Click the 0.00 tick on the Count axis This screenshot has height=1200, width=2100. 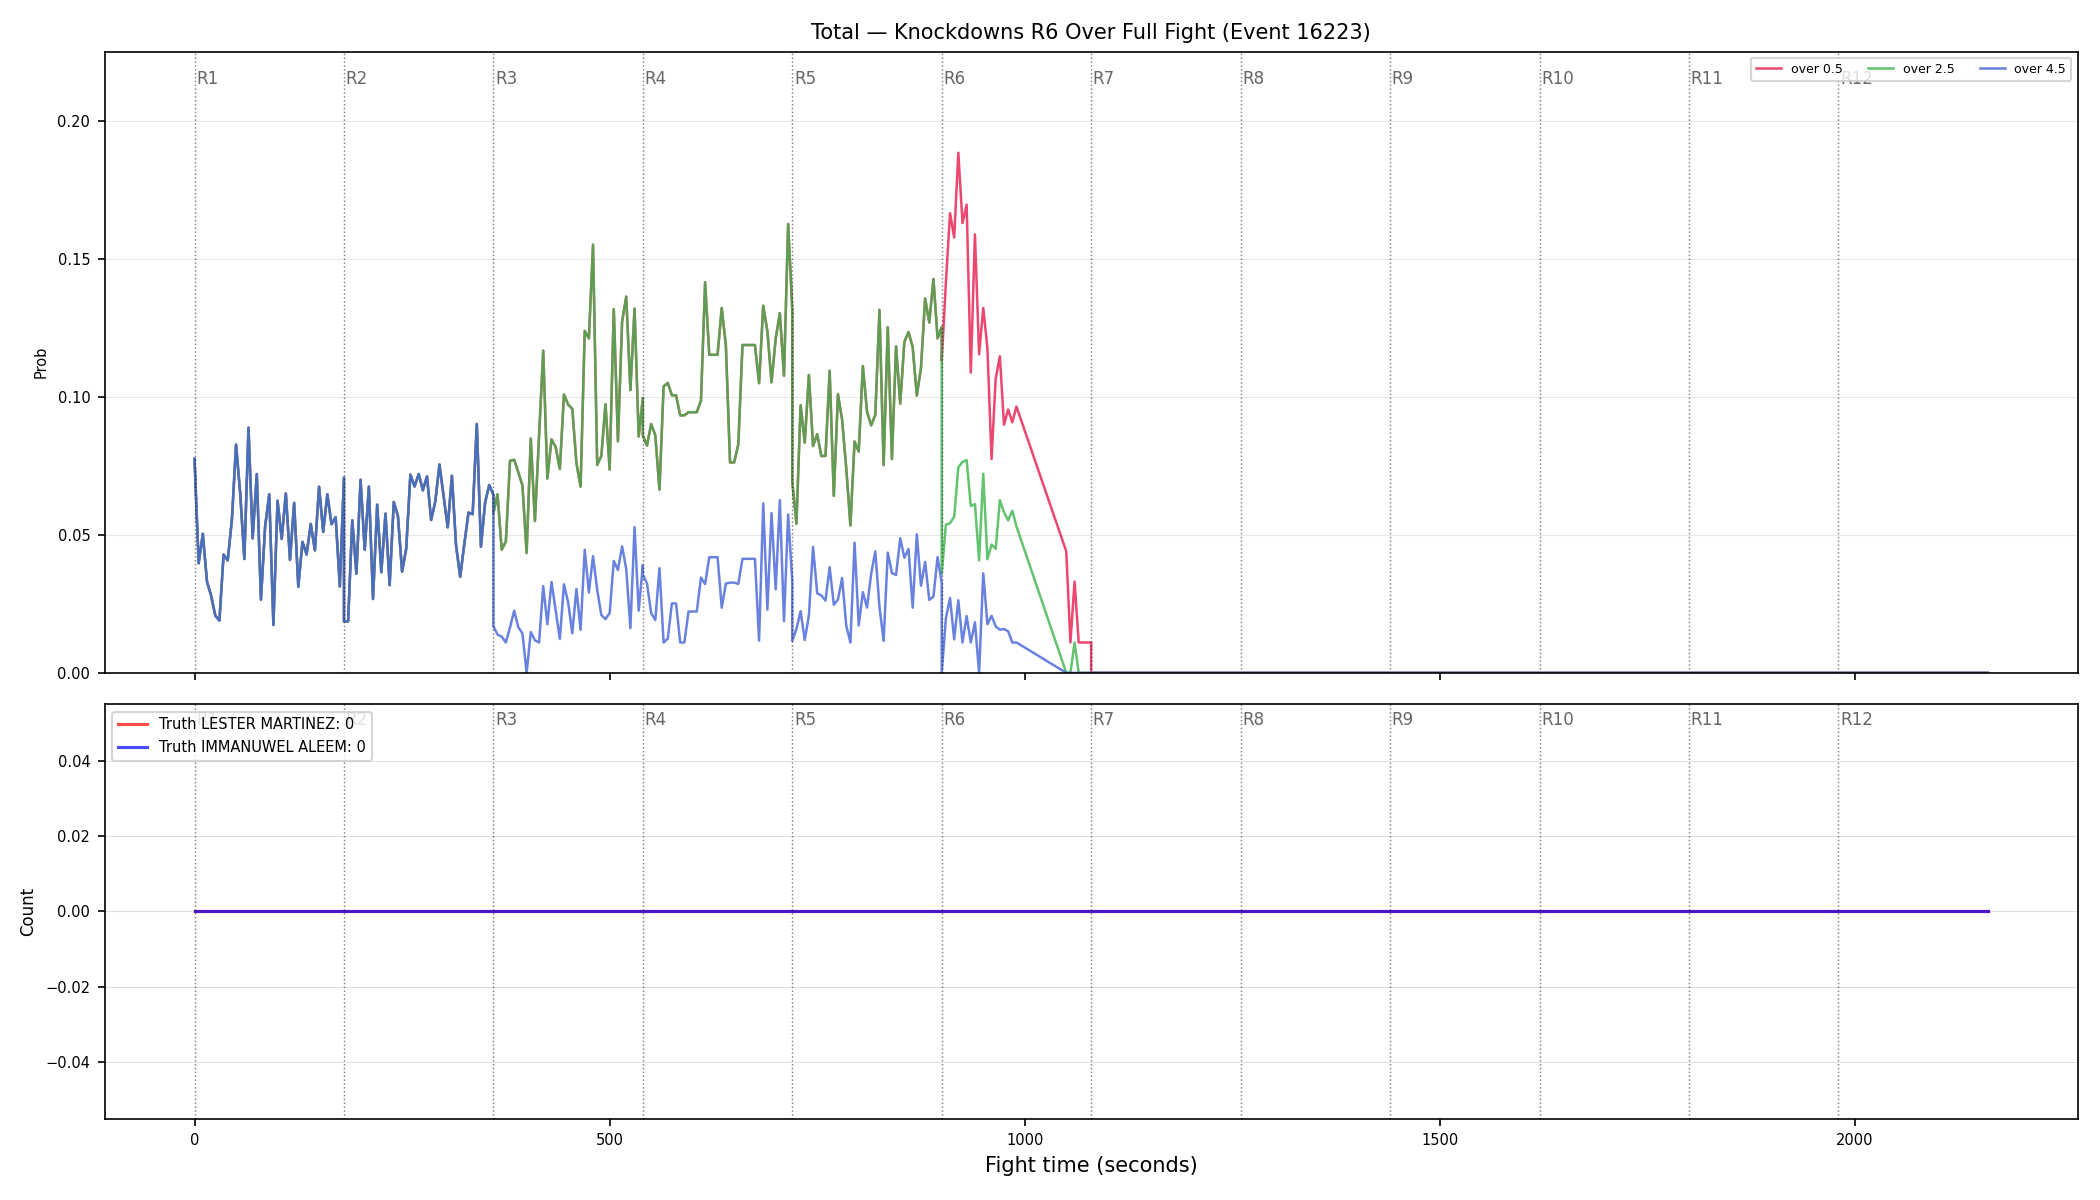pyautogui.click(x=74, y=912)
